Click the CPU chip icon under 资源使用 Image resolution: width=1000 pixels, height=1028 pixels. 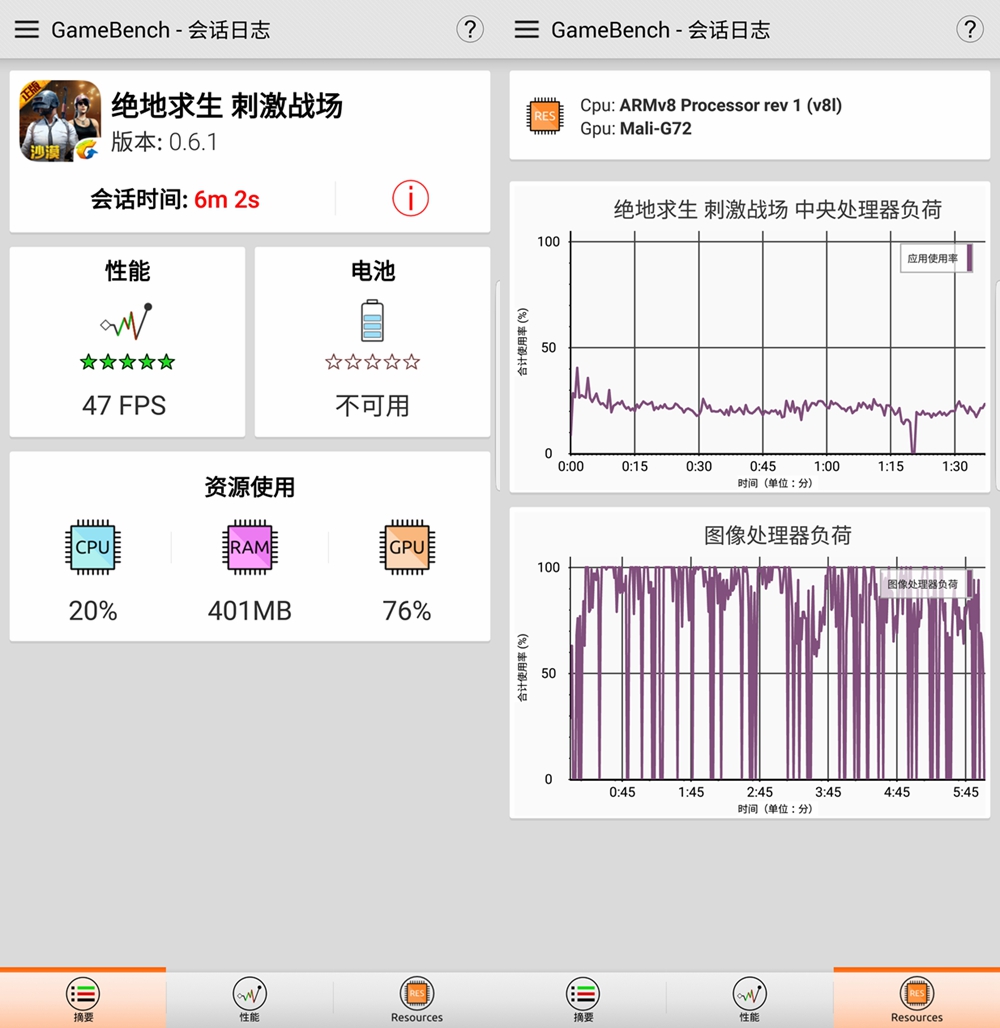(93, 547)
